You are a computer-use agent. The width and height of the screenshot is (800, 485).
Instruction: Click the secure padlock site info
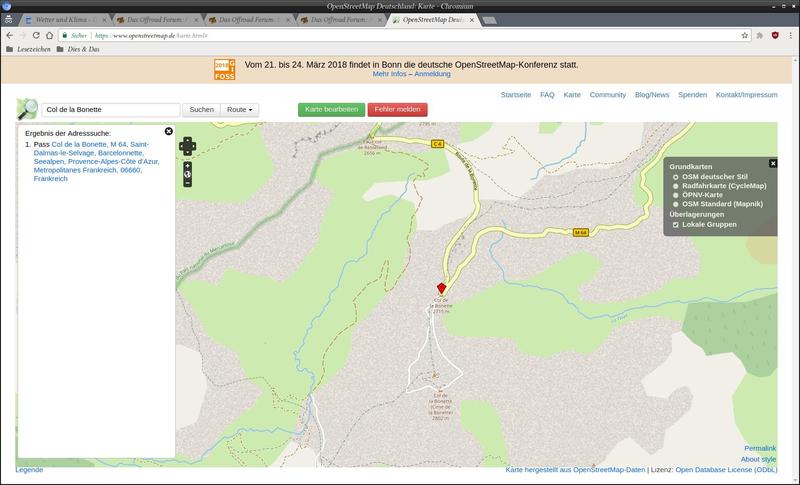65,35
